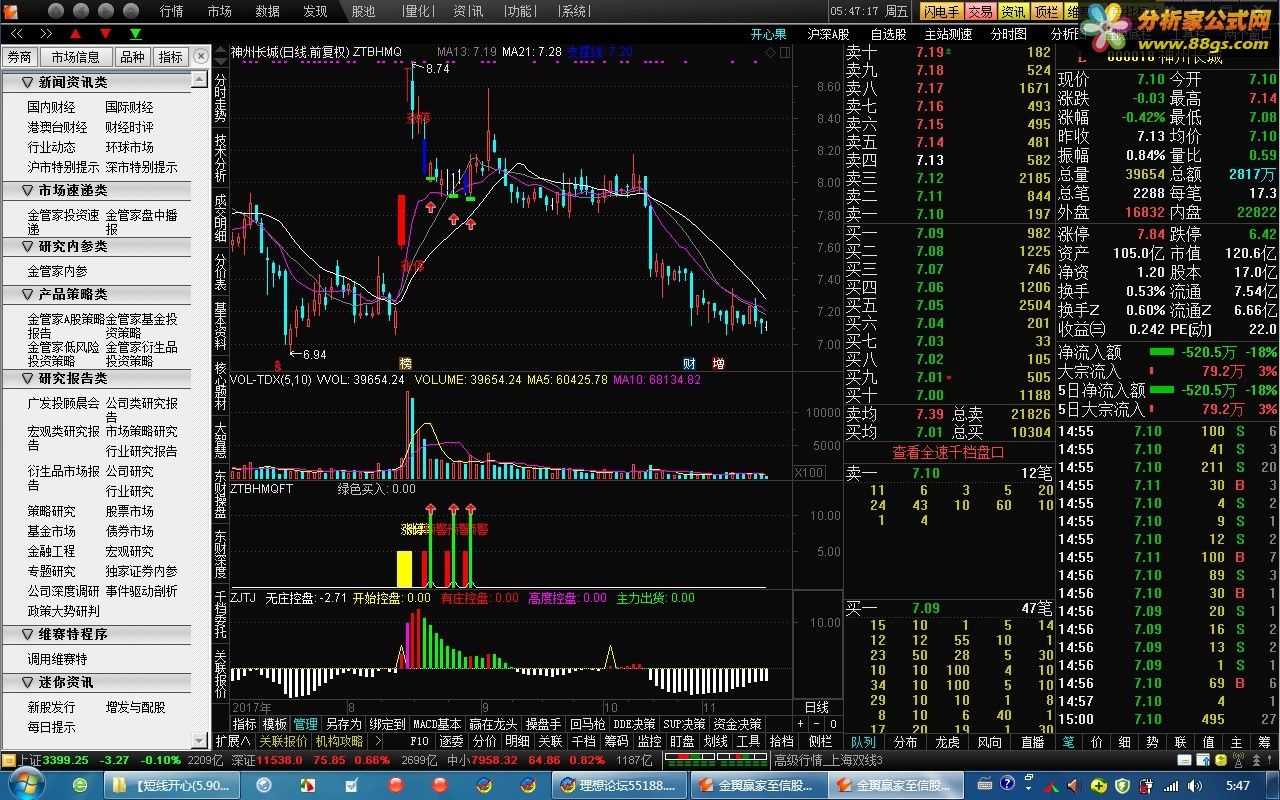Click the 顶栏 button
The height and width of the screenshot is (800, 1280).
[x=1046, y=12]
